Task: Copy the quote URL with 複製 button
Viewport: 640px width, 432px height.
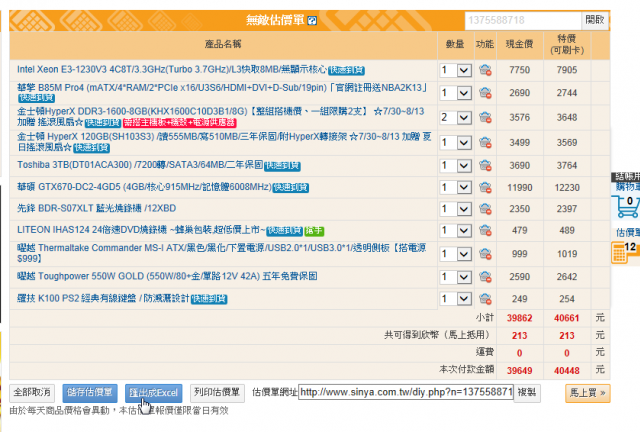Action: click(527, 393)
